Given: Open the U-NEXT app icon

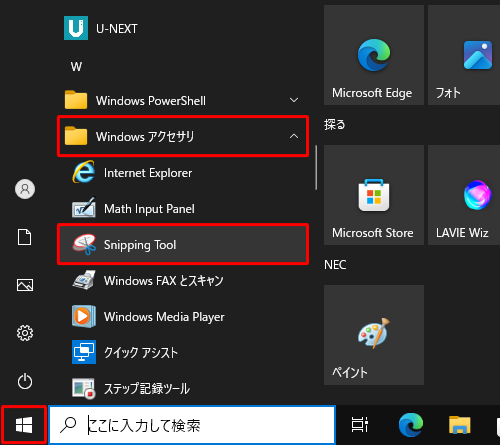Looking at the screenshot, I should (x=76, y=28).
